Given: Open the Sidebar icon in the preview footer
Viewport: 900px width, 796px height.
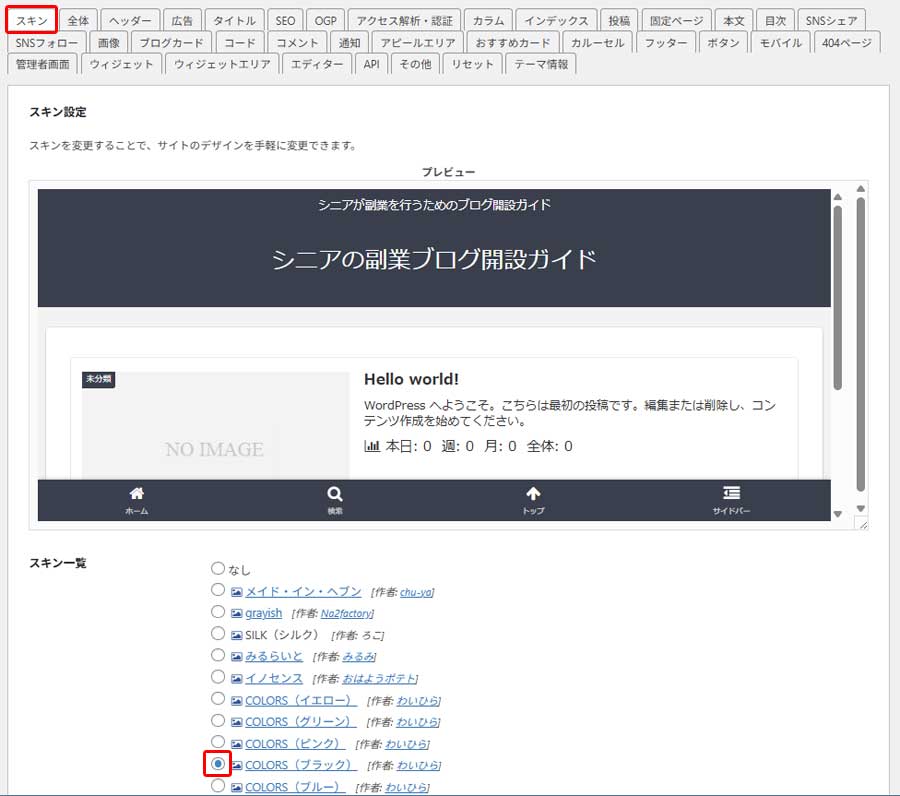Looking at the screenshot, I should pos(731,490).
